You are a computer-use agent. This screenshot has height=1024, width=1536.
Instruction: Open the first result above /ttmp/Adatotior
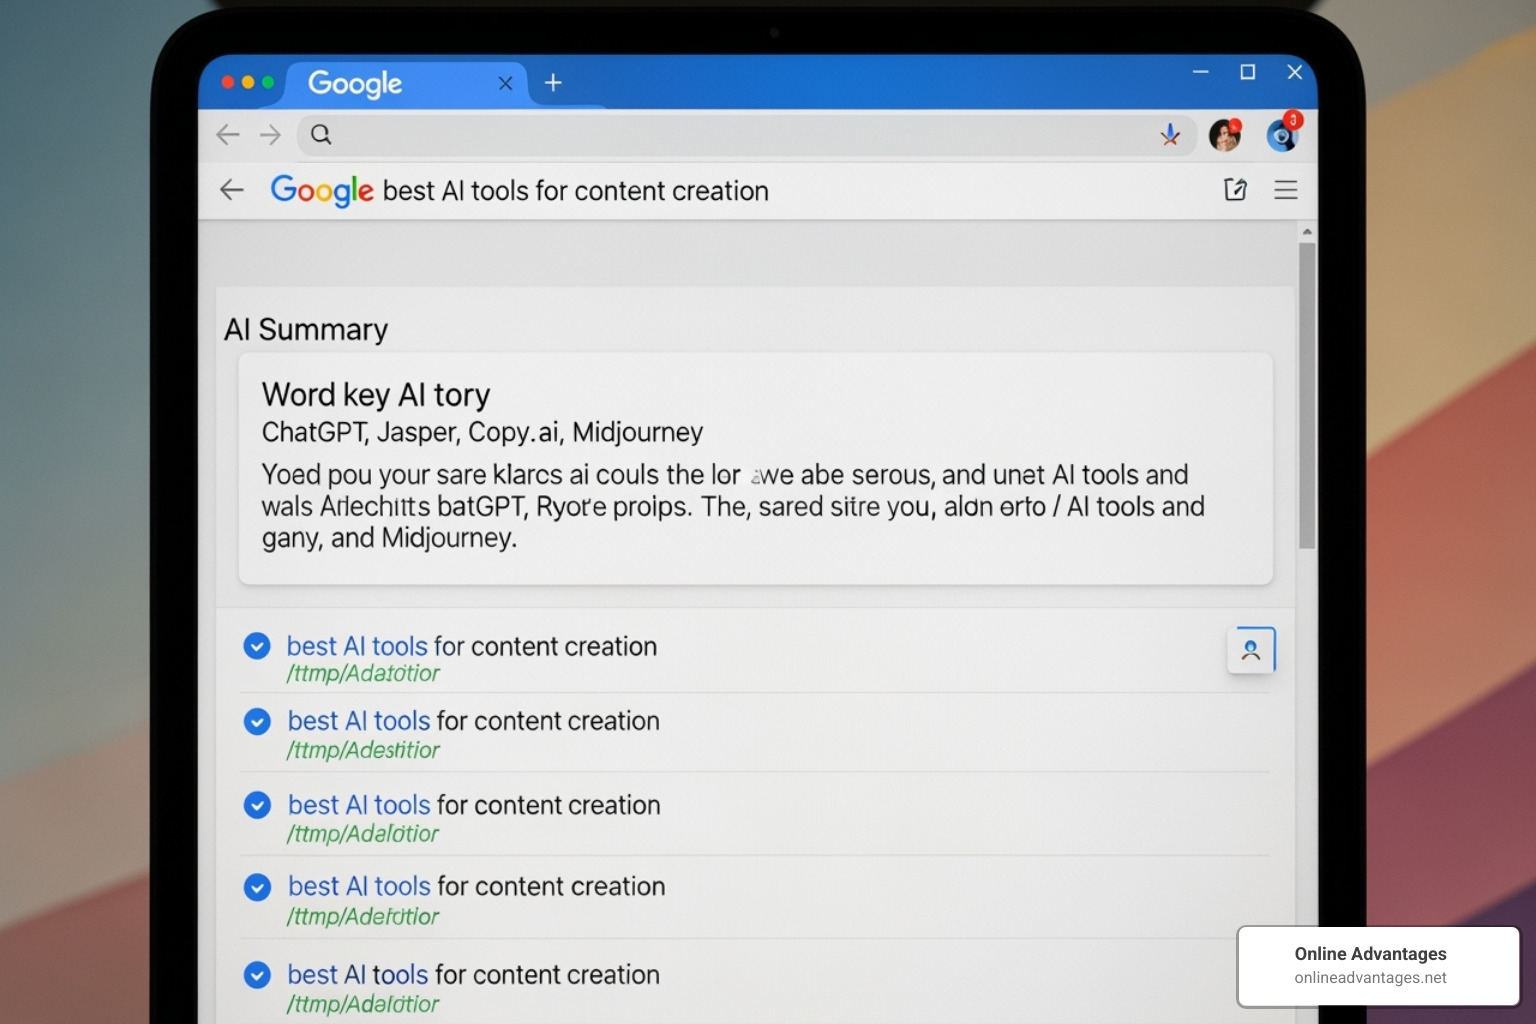pyautogui.click(x=472, y=646)
